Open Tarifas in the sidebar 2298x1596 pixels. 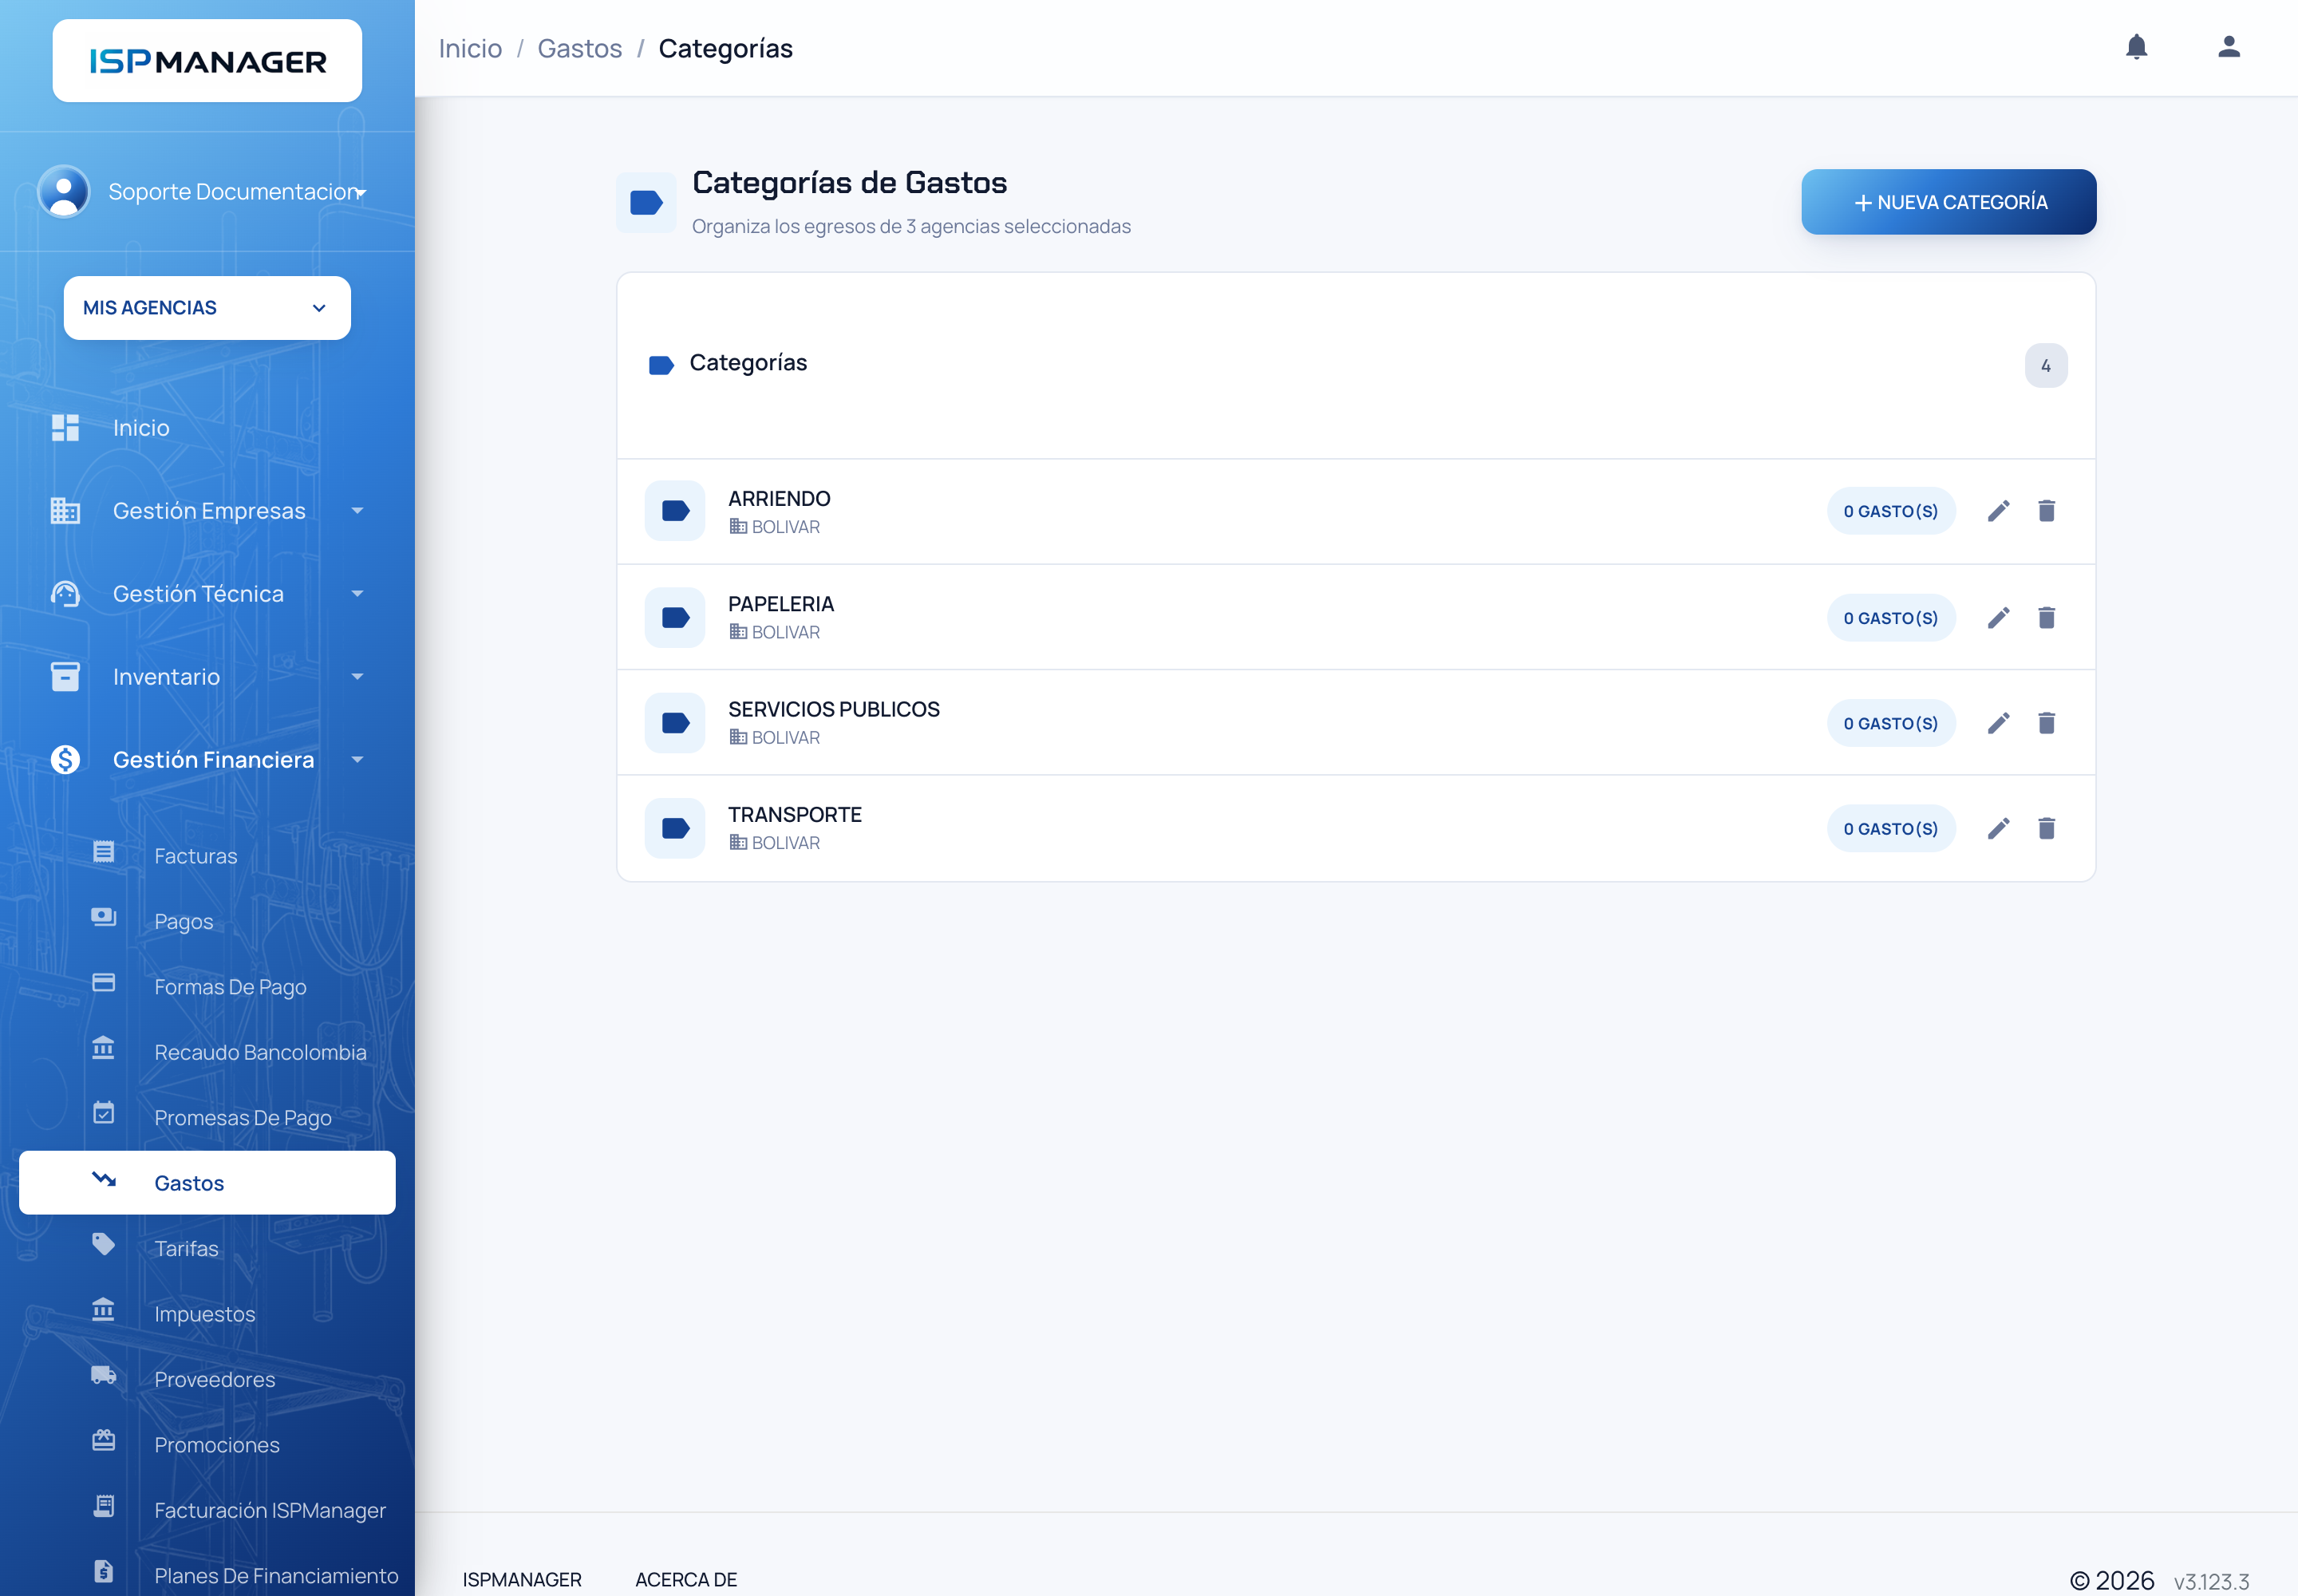pos(207,1248)
